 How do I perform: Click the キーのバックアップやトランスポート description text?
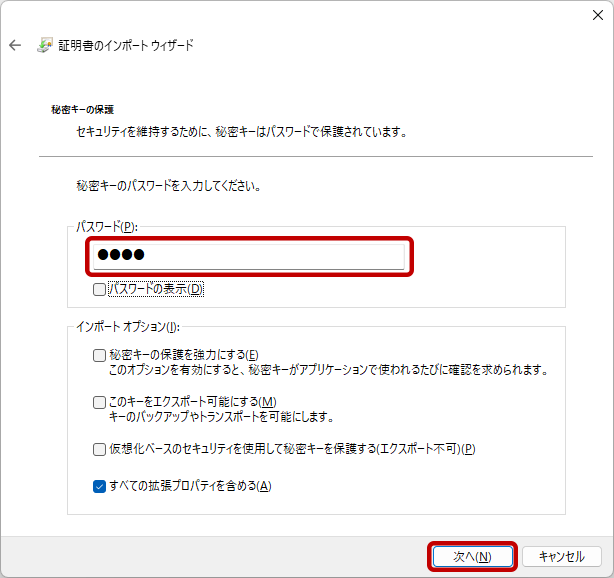(220, 417)
